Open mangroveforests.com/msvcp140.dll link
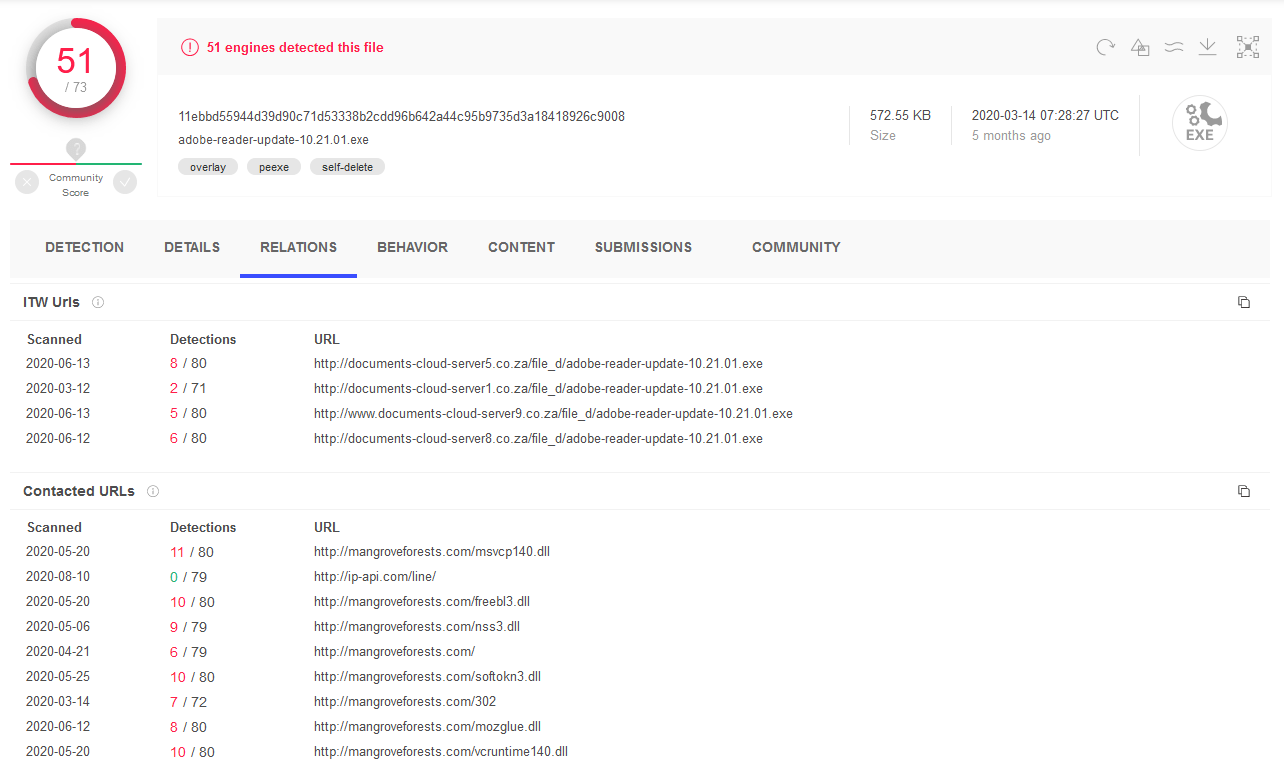 (x=432, y=551)
